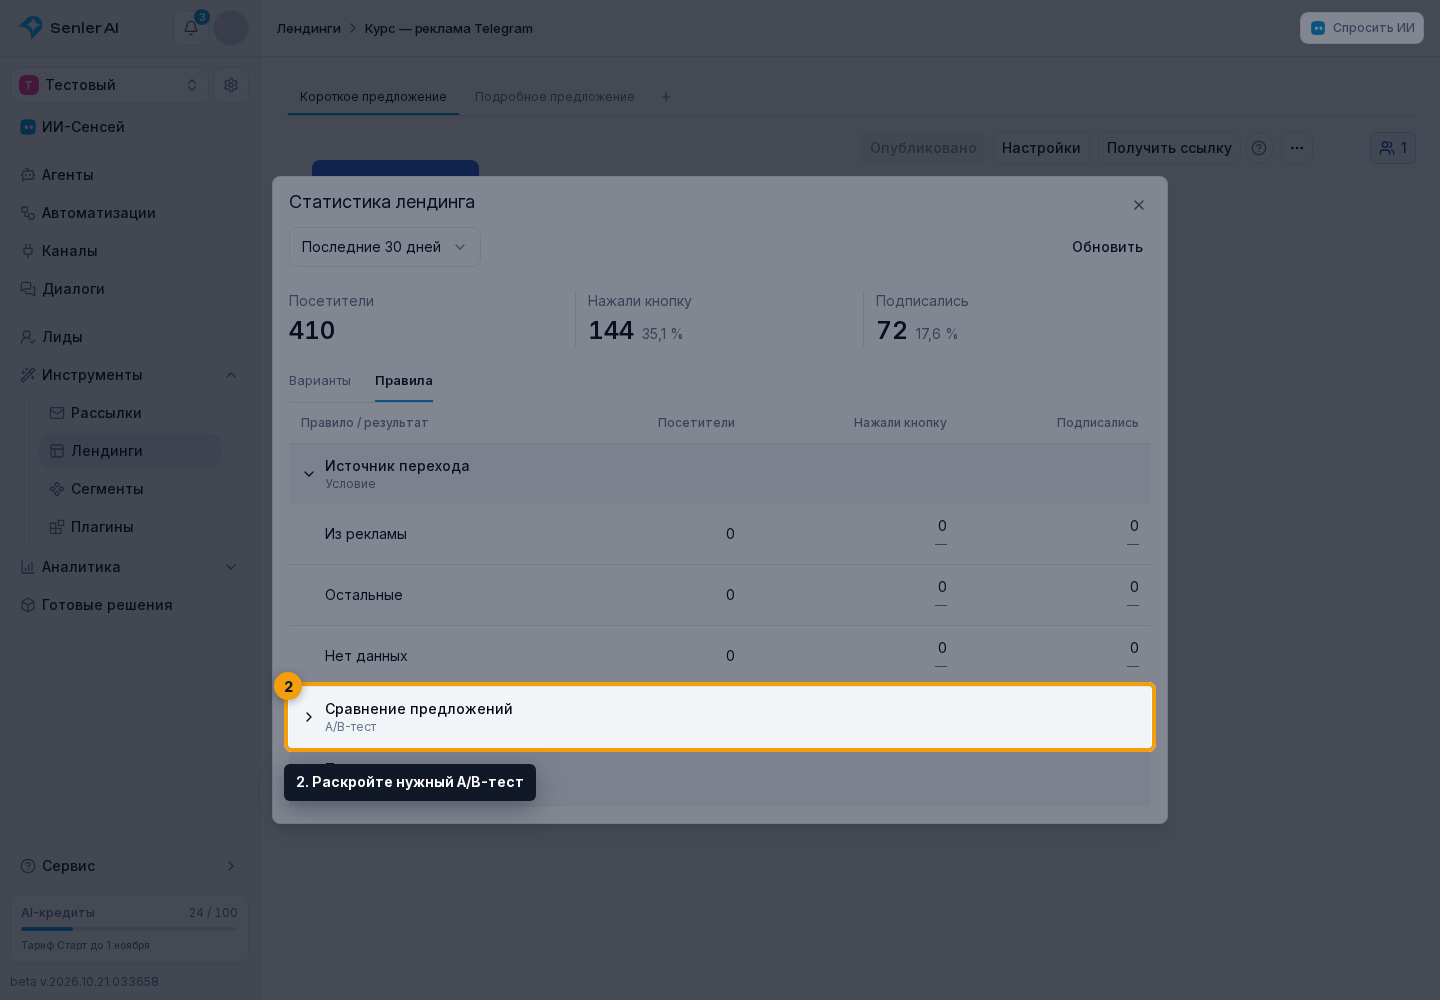Add a new landing tab with plus
Image resolution: width=1440 pixels, height=1000 pixels.
pos(666,97)
